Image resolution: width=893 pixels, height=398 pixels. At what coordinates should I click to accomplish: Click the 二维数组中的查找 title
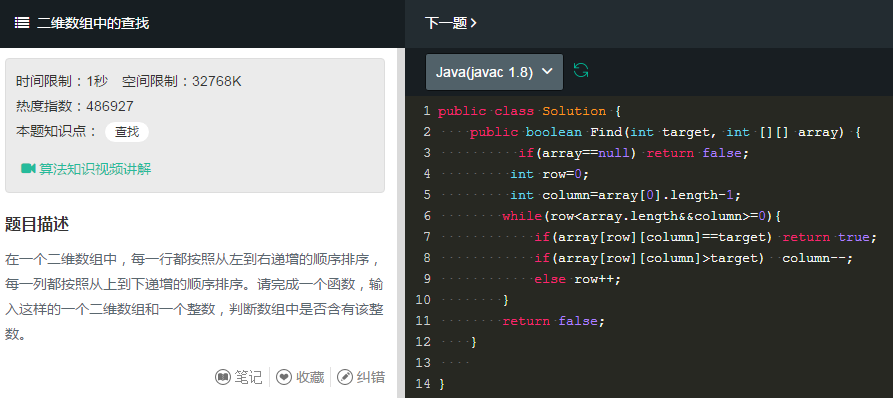(x=93, y=23)
